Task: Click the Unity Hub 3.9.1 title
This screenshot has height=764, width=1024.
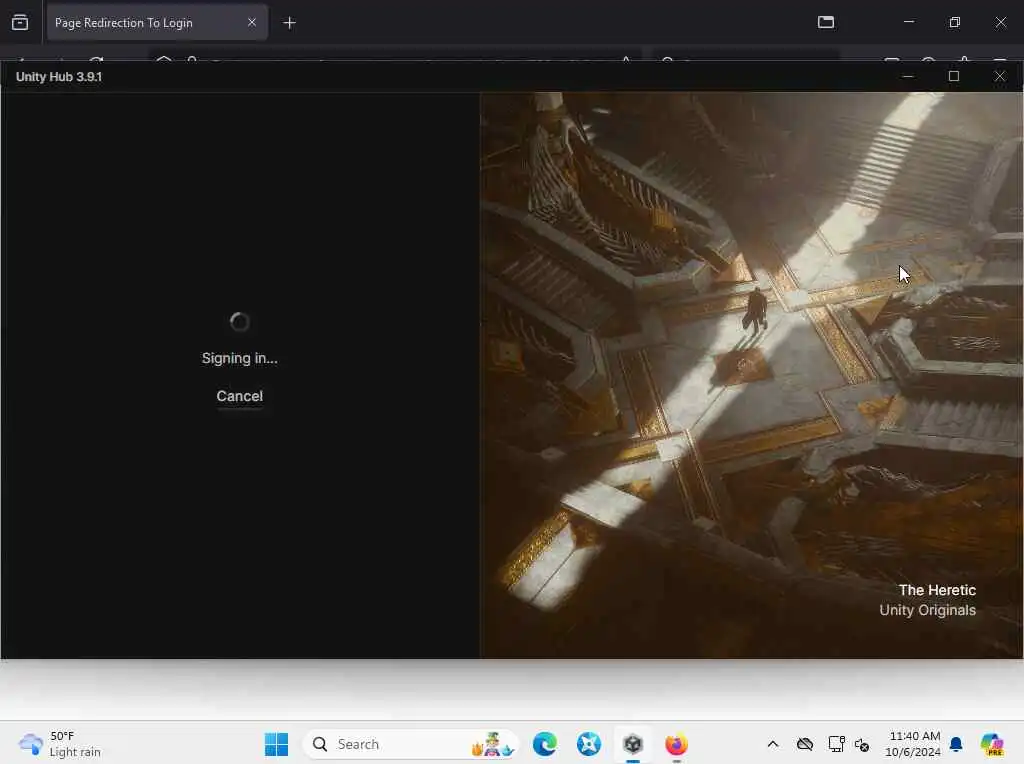Action: click(59, 77)
